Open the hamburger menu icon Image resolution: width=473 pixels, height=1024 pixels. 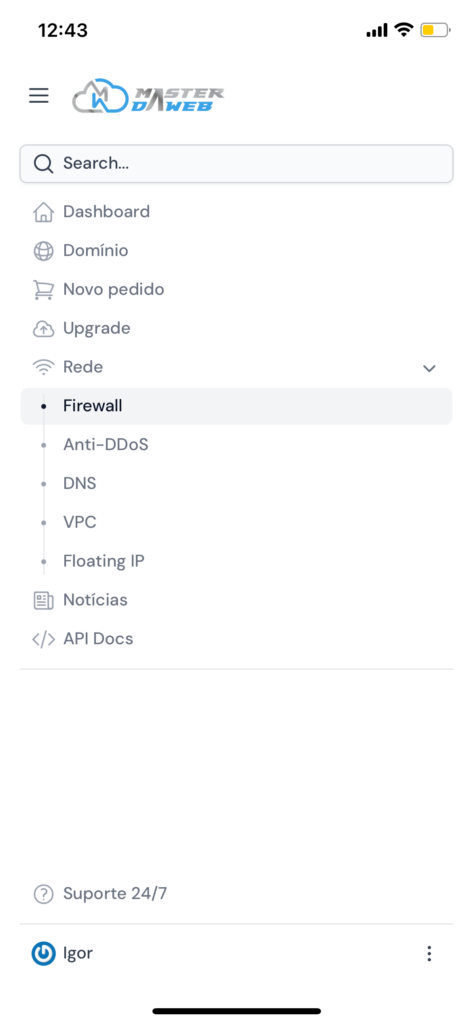point(39,95)
